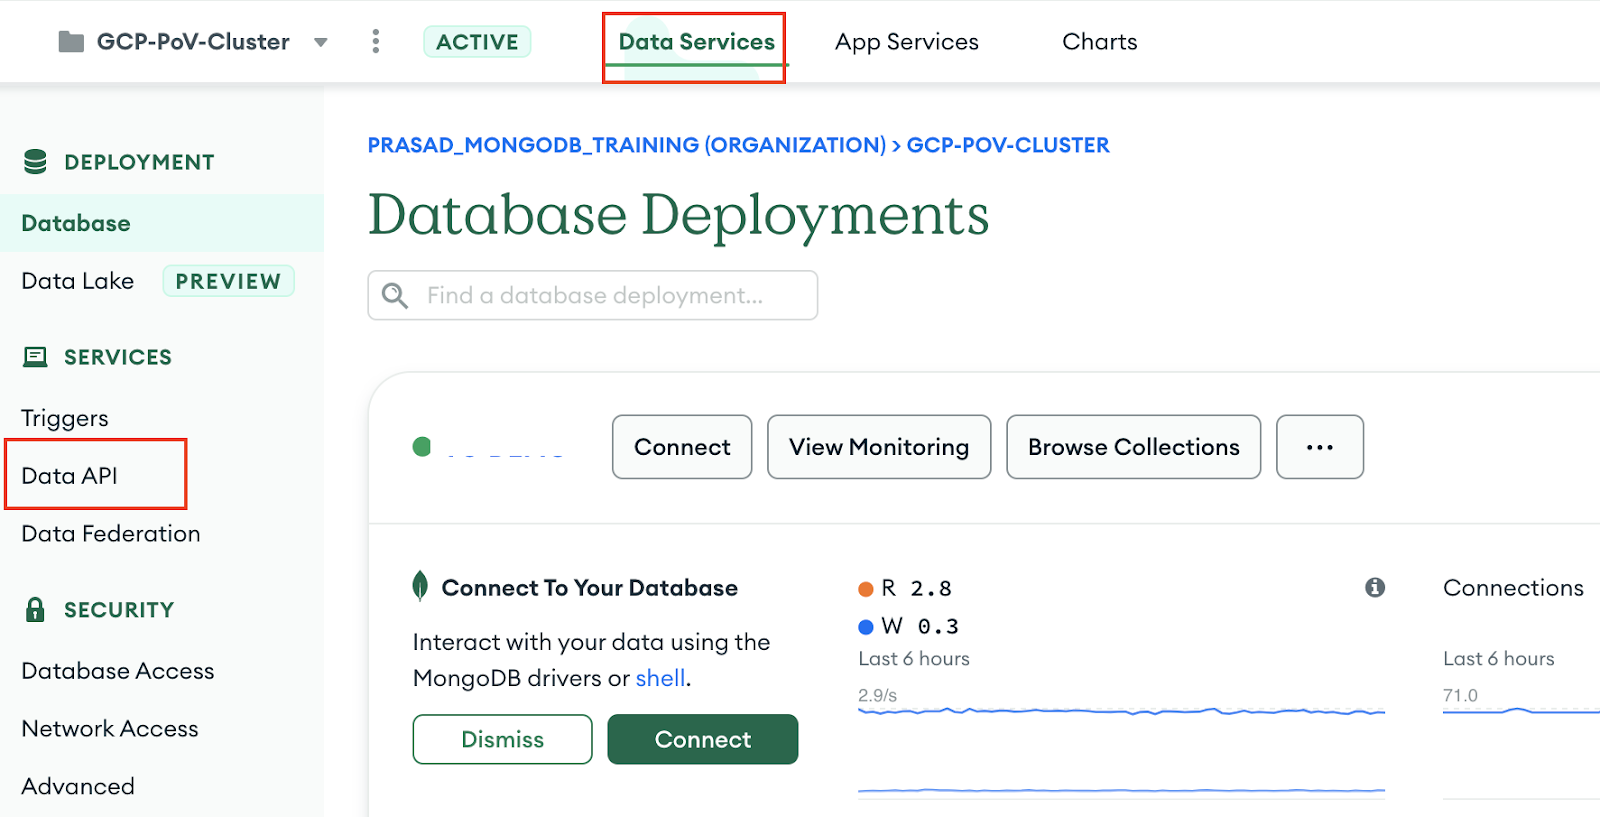Click the Find a database deployment search field

pyautogui.click(x=593, y=295)
